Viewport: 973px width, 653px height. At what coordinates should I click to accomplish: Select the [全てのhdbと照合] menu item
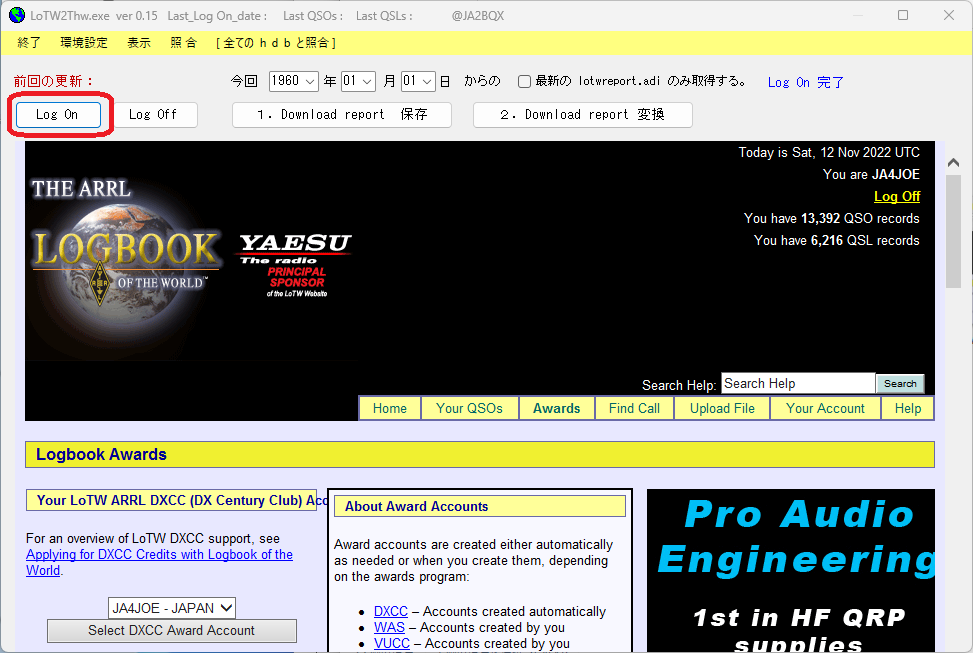[x=276, y=43]
